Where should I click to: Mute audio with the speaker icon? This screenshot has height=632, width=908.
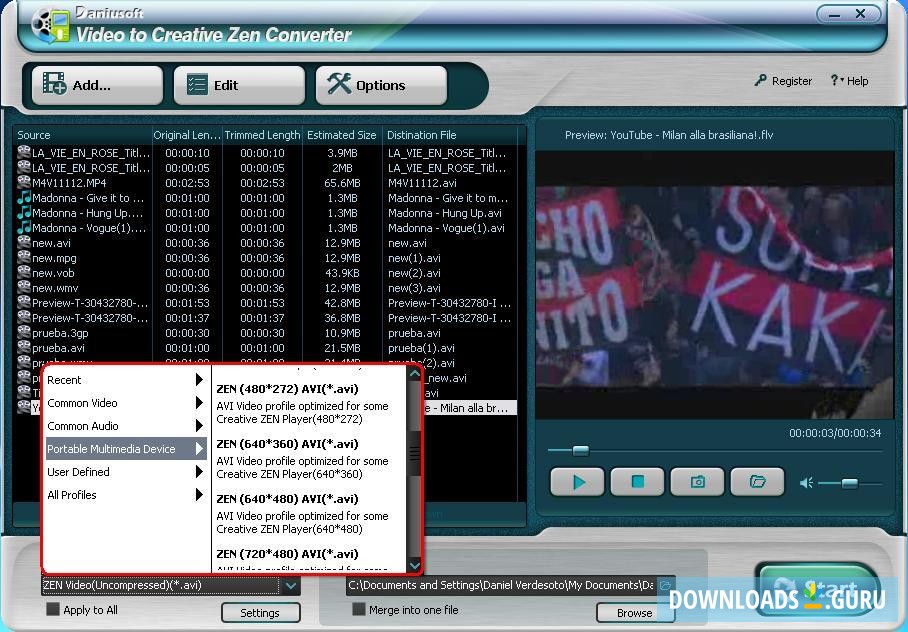pos(806,483)
